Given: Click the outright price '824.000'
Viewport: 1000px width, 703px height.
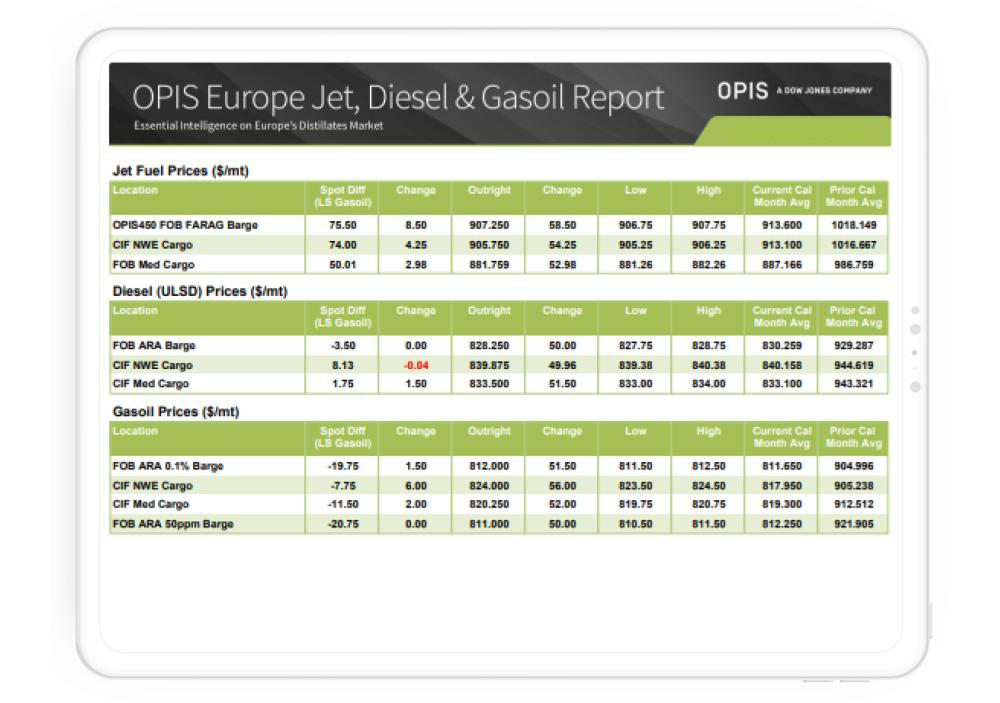Looking at the screenshot, I should tap(489, 486).
